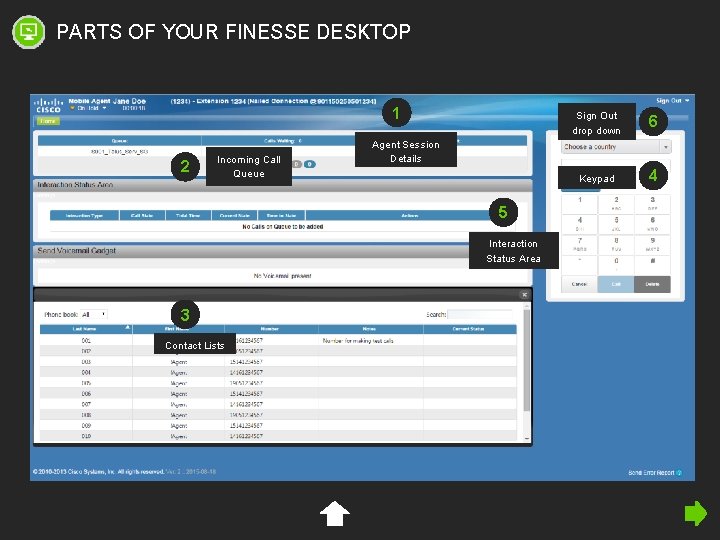Select contact row 001
This screenshot has height=540, width=720.
[x=278, y=340]
